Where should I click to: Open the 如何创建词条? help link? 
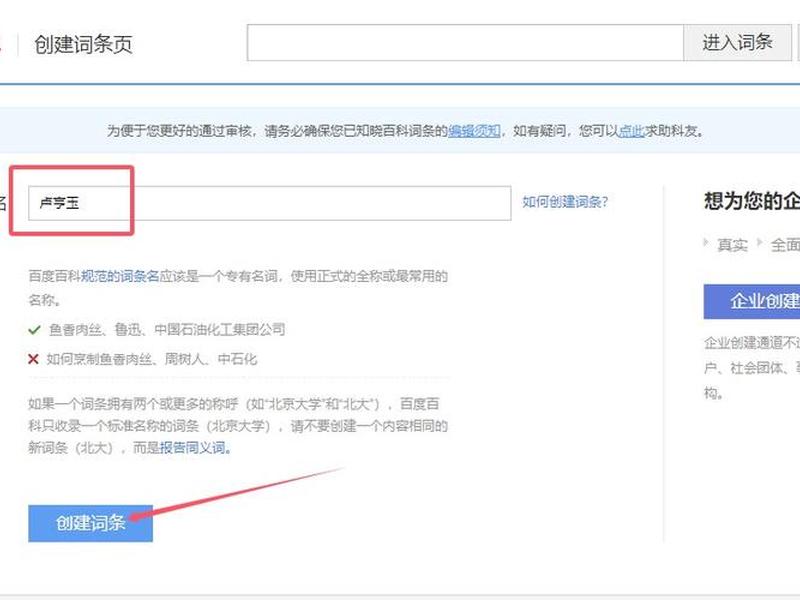565,202
